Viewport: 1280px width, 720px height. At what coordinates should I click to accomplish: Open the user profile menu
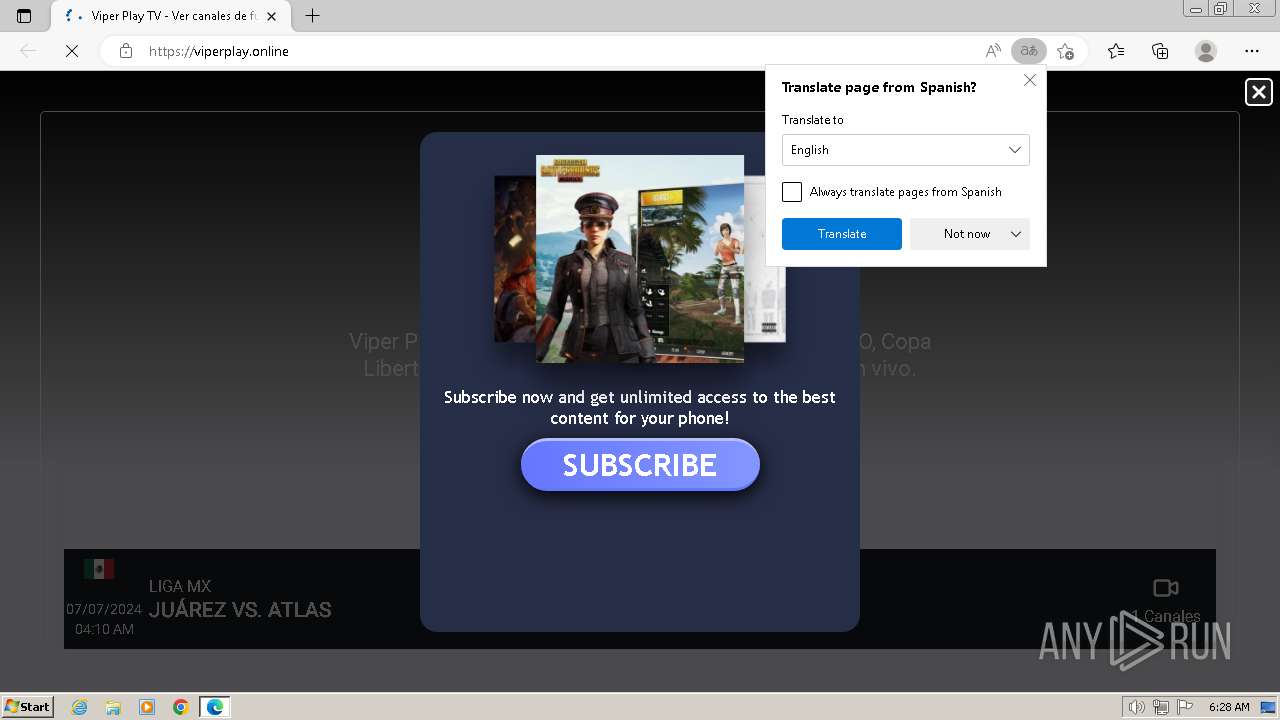tap(1206, 51)
